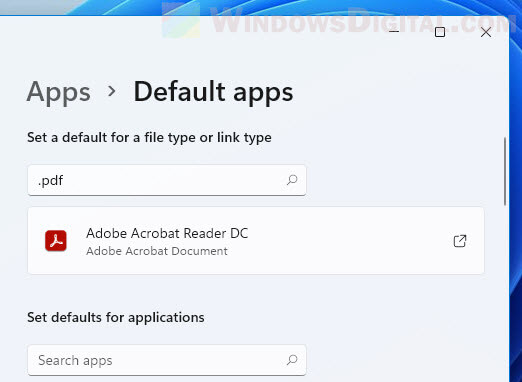522x382 pixels.
Task: Click the .pdf file type search field
Action: (167, 180)
